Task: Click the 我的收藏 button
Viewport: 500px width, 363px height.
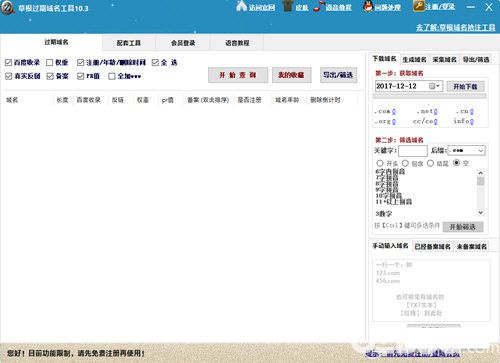Action: pos(291,75)
